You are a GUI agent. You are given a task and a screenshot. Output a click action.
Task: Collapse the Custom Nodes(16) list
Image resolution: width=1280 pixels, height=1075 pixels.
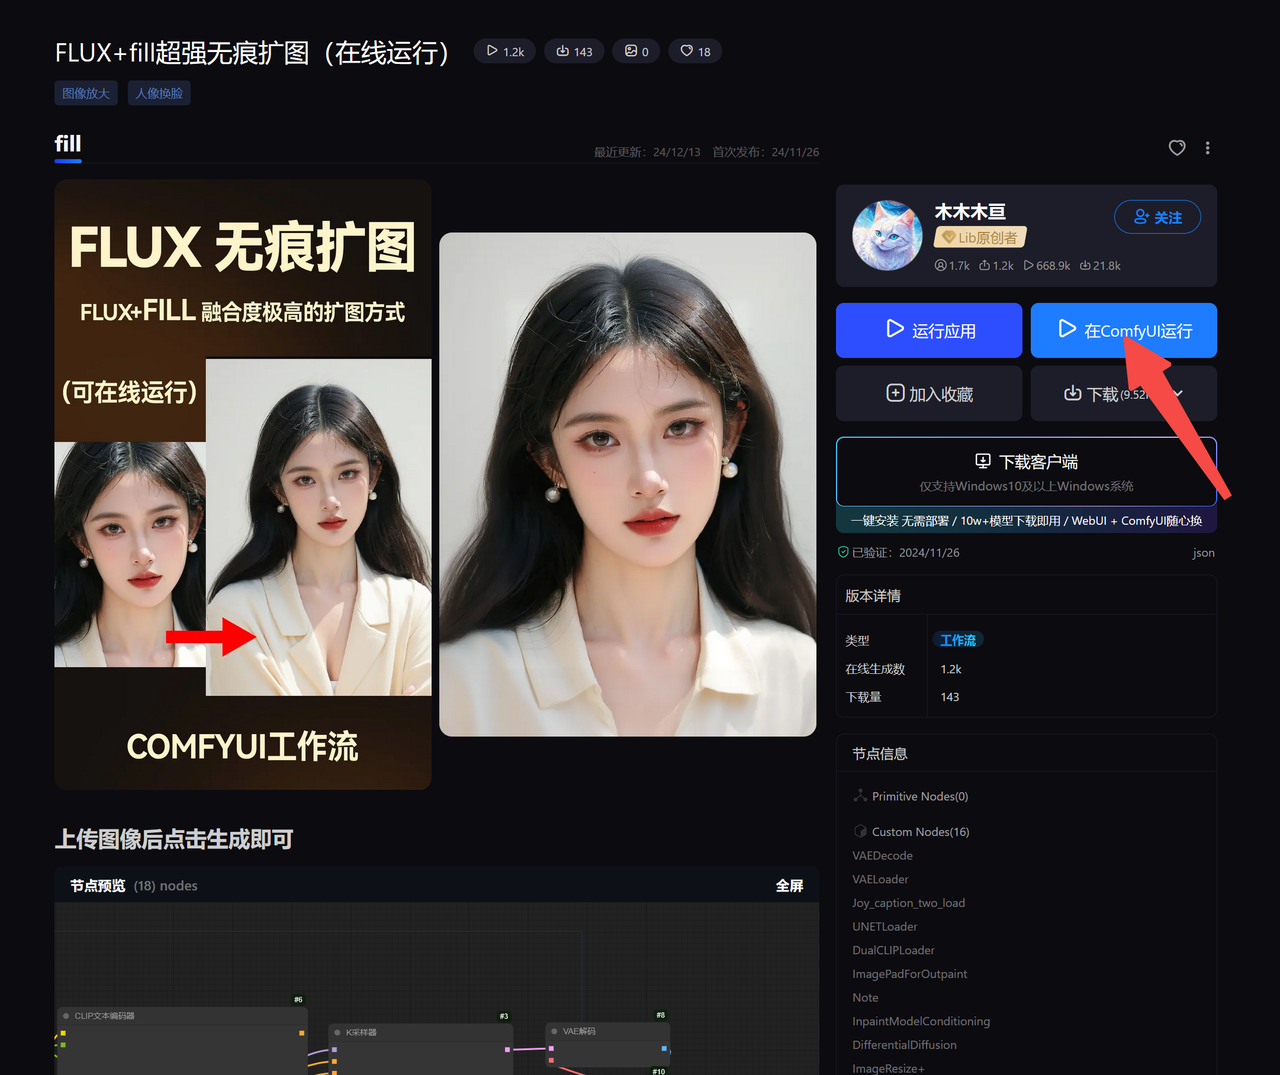coord(910,832)
